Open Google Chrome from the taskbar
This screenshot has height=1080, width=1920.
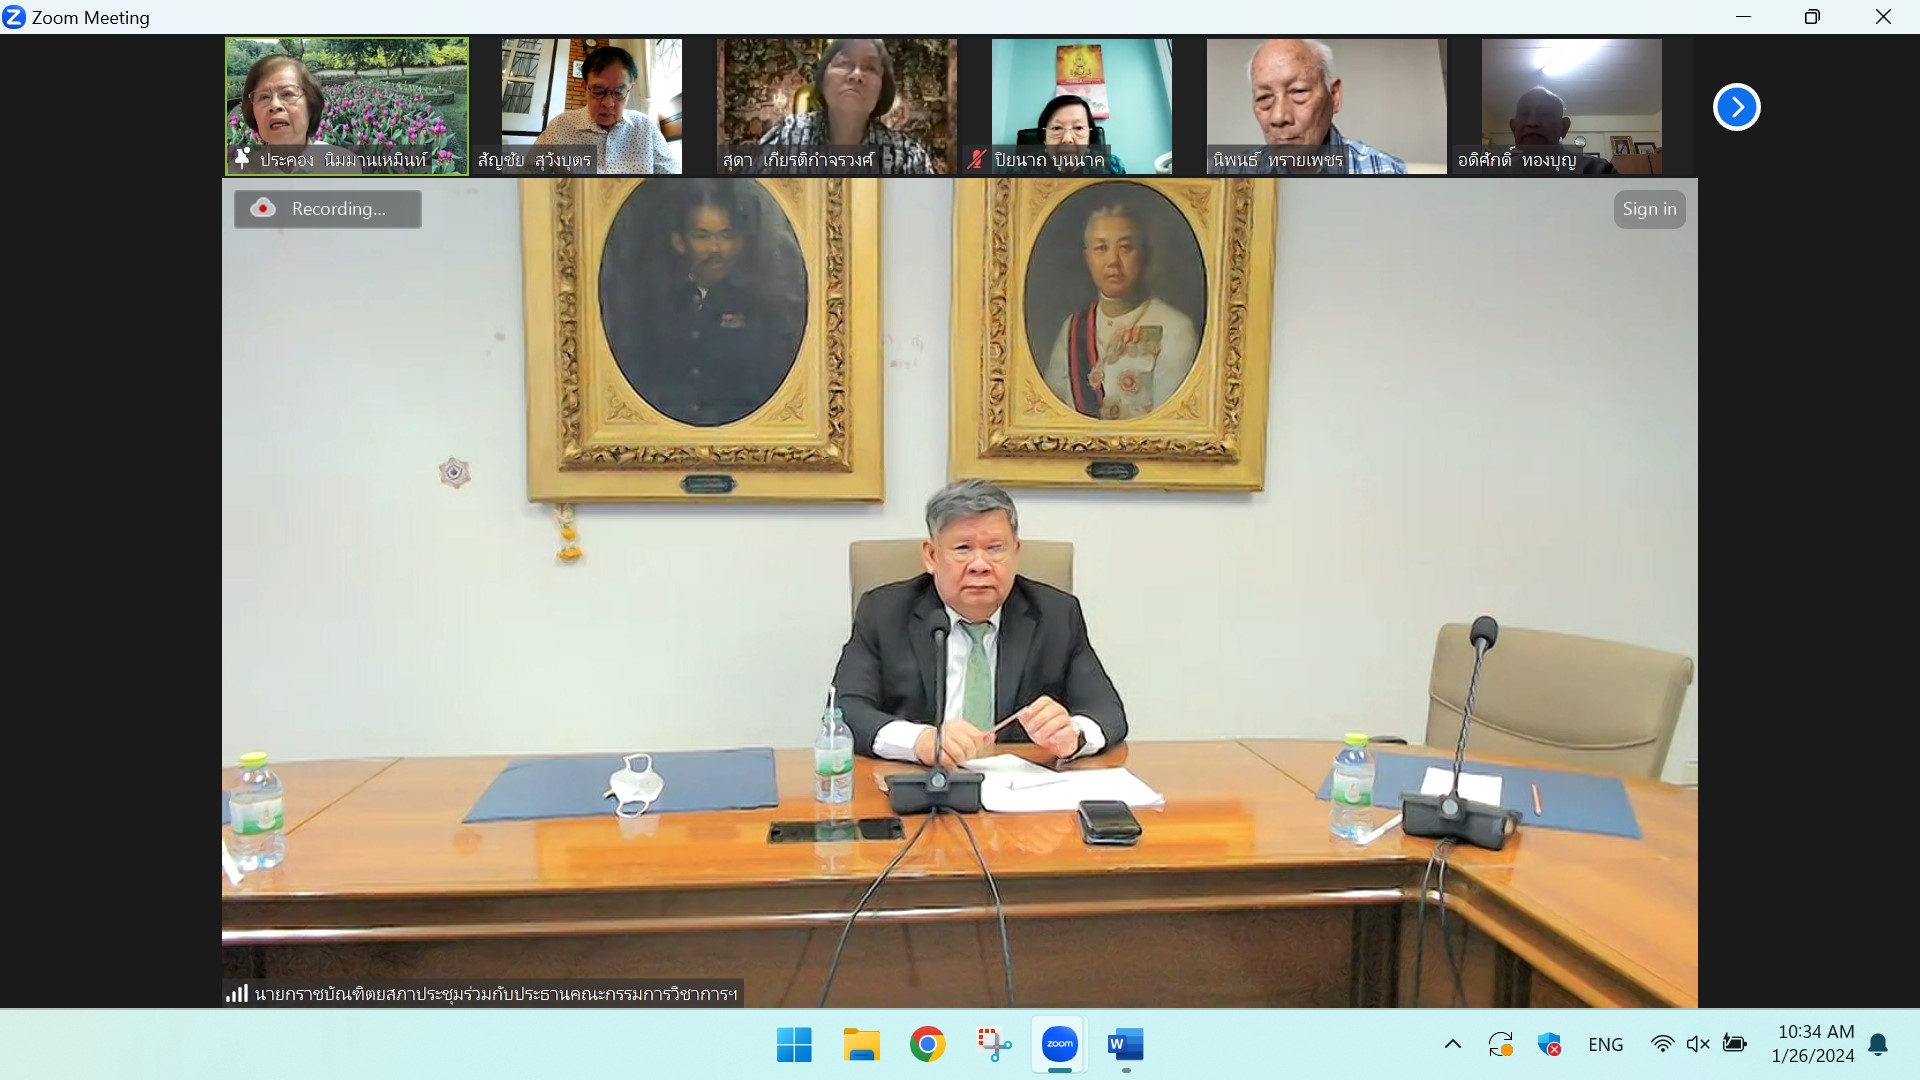pos(927,1044)
